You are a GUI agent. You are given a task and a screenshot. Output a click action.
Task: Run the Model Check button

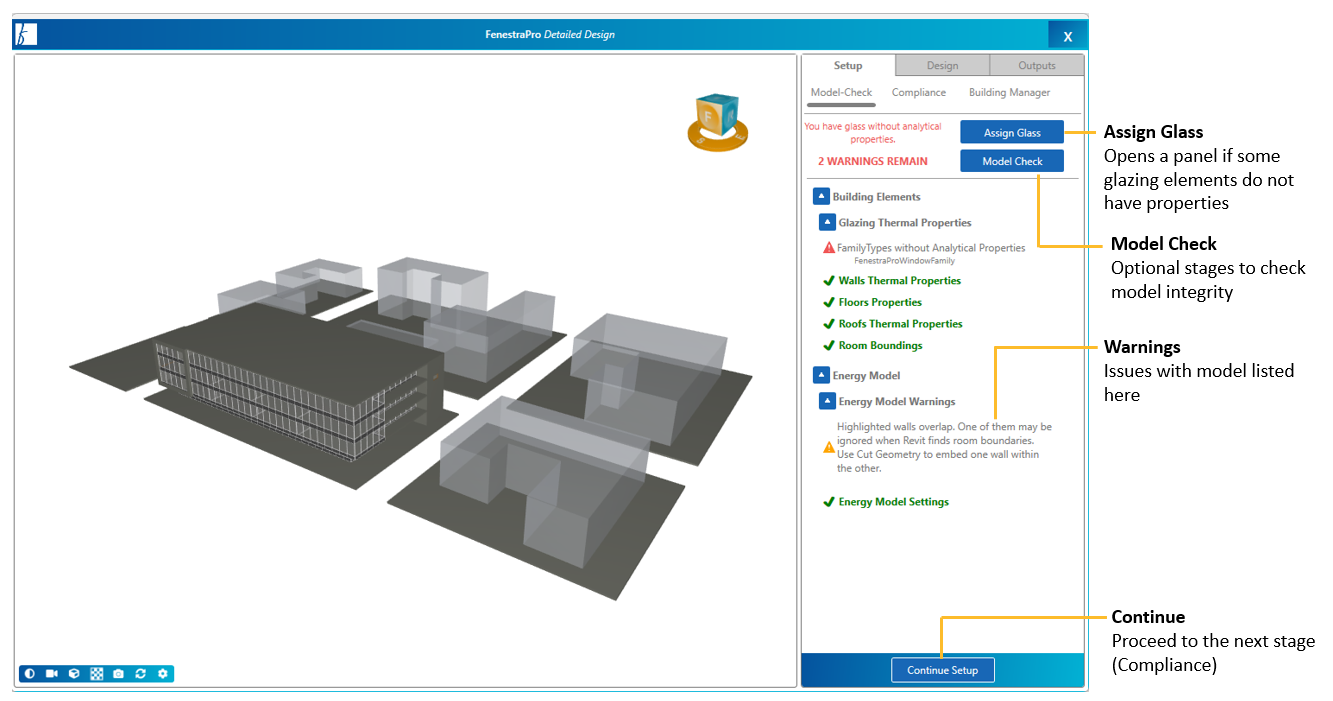(1012, 161)
